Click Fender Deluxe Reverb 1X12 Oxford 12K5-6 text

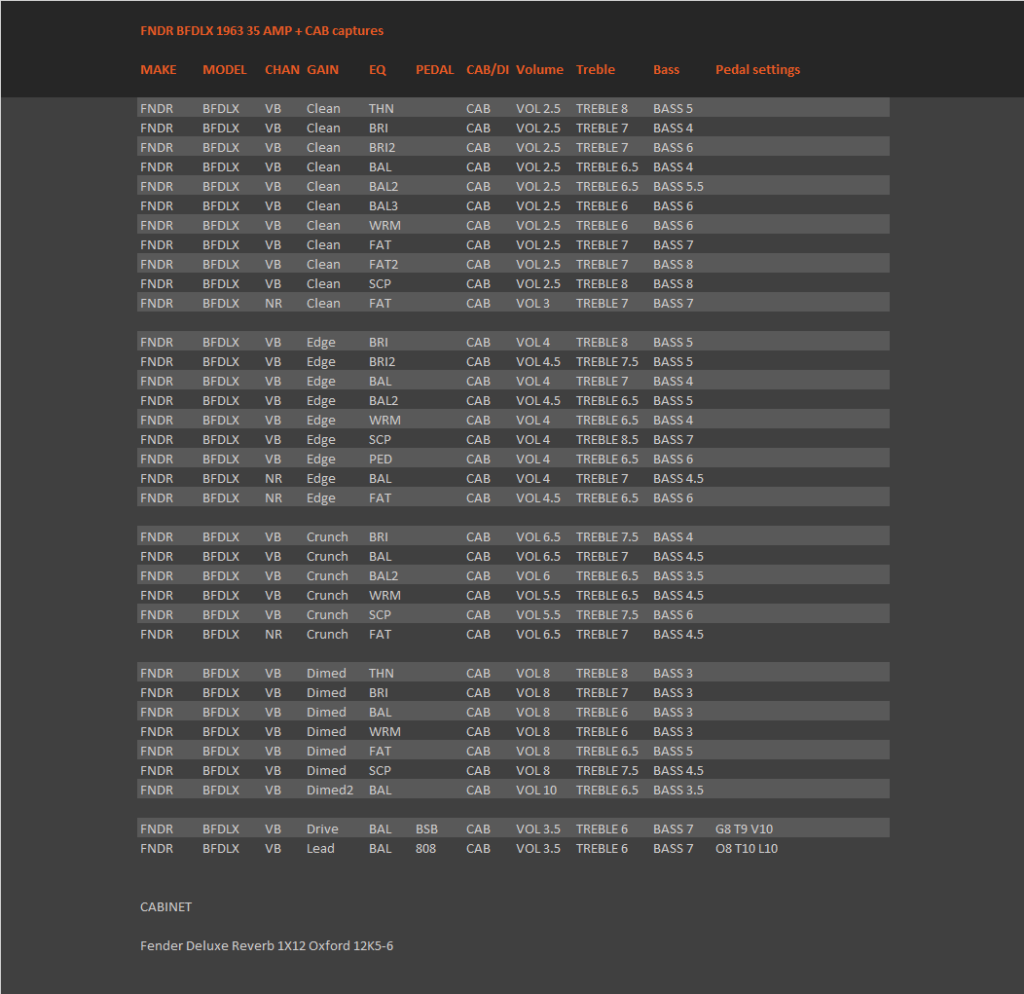coord(266,946)
